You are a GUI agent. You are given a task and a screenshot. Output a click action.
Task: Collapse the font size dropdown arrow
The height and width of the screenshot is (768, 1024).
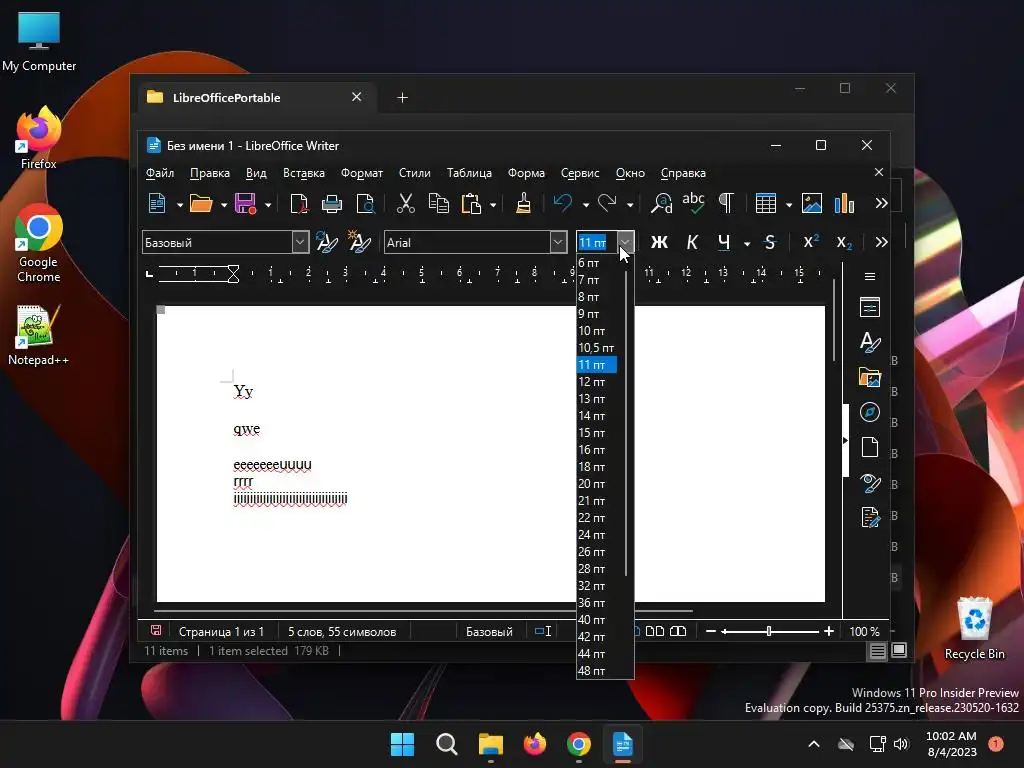[625, 242]
